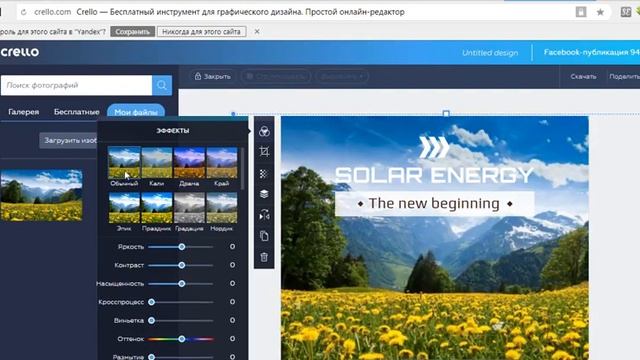Click Поделиться in the top bar
Viewport: 640px width, 360px height.
[624, 76]
